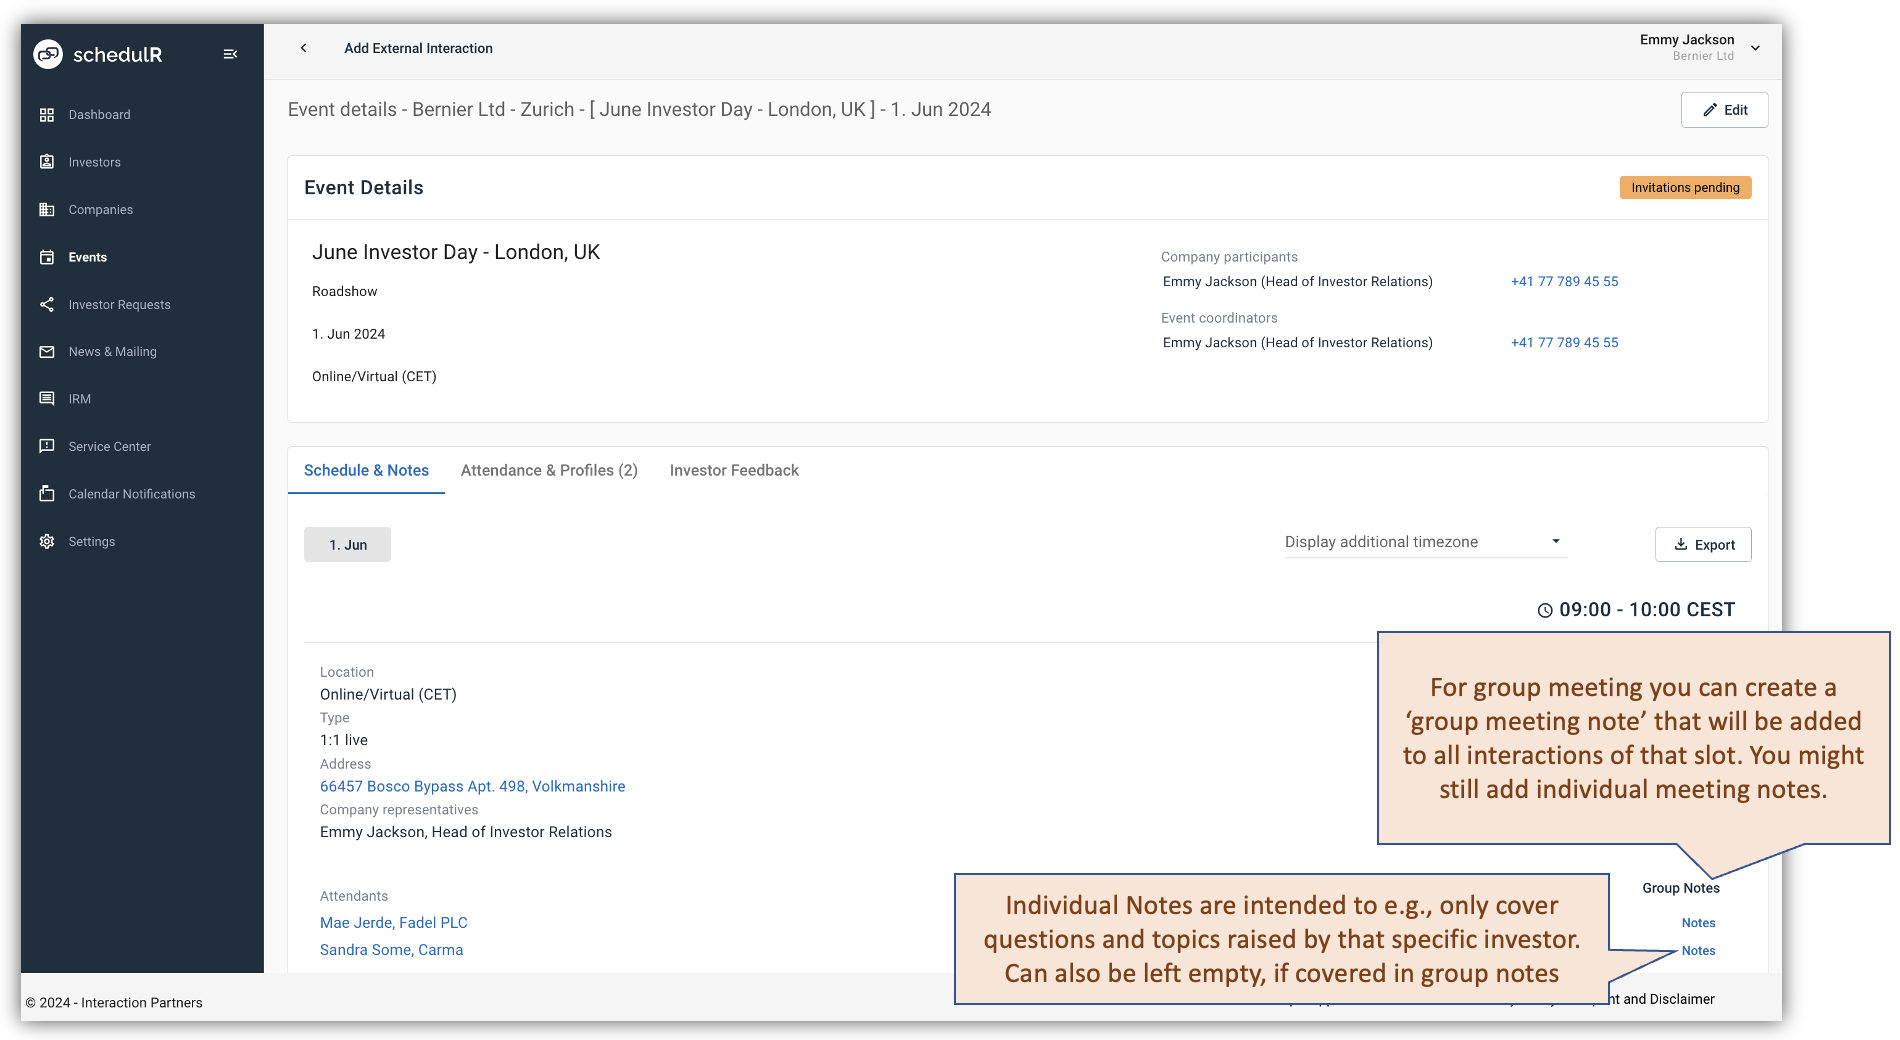Select the Schedule & Notes tab
Screen dimensions: 1900x1040
(366, 470)
